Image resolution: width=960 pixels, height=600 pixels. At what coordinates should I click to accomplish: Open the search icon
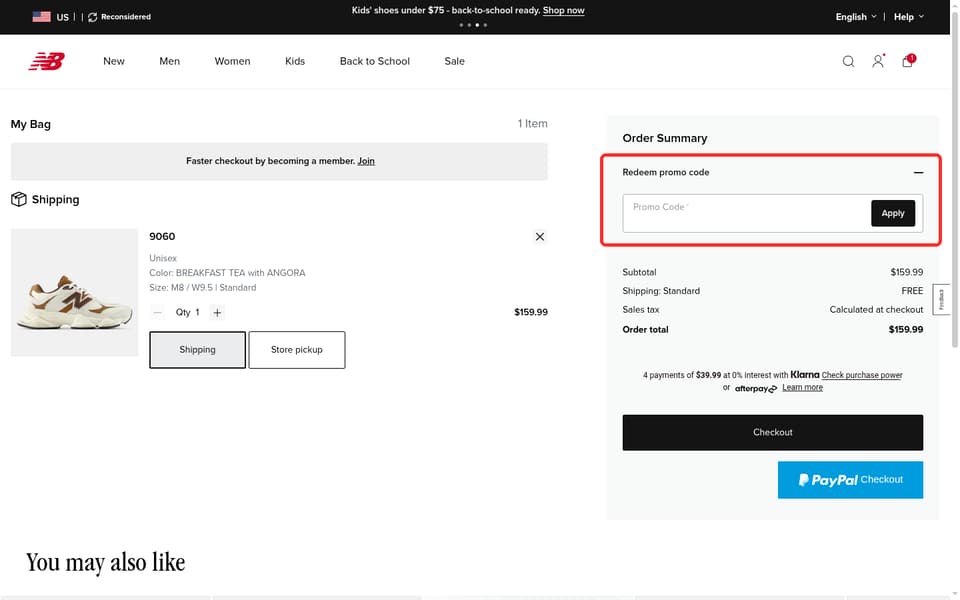[848, 61]
